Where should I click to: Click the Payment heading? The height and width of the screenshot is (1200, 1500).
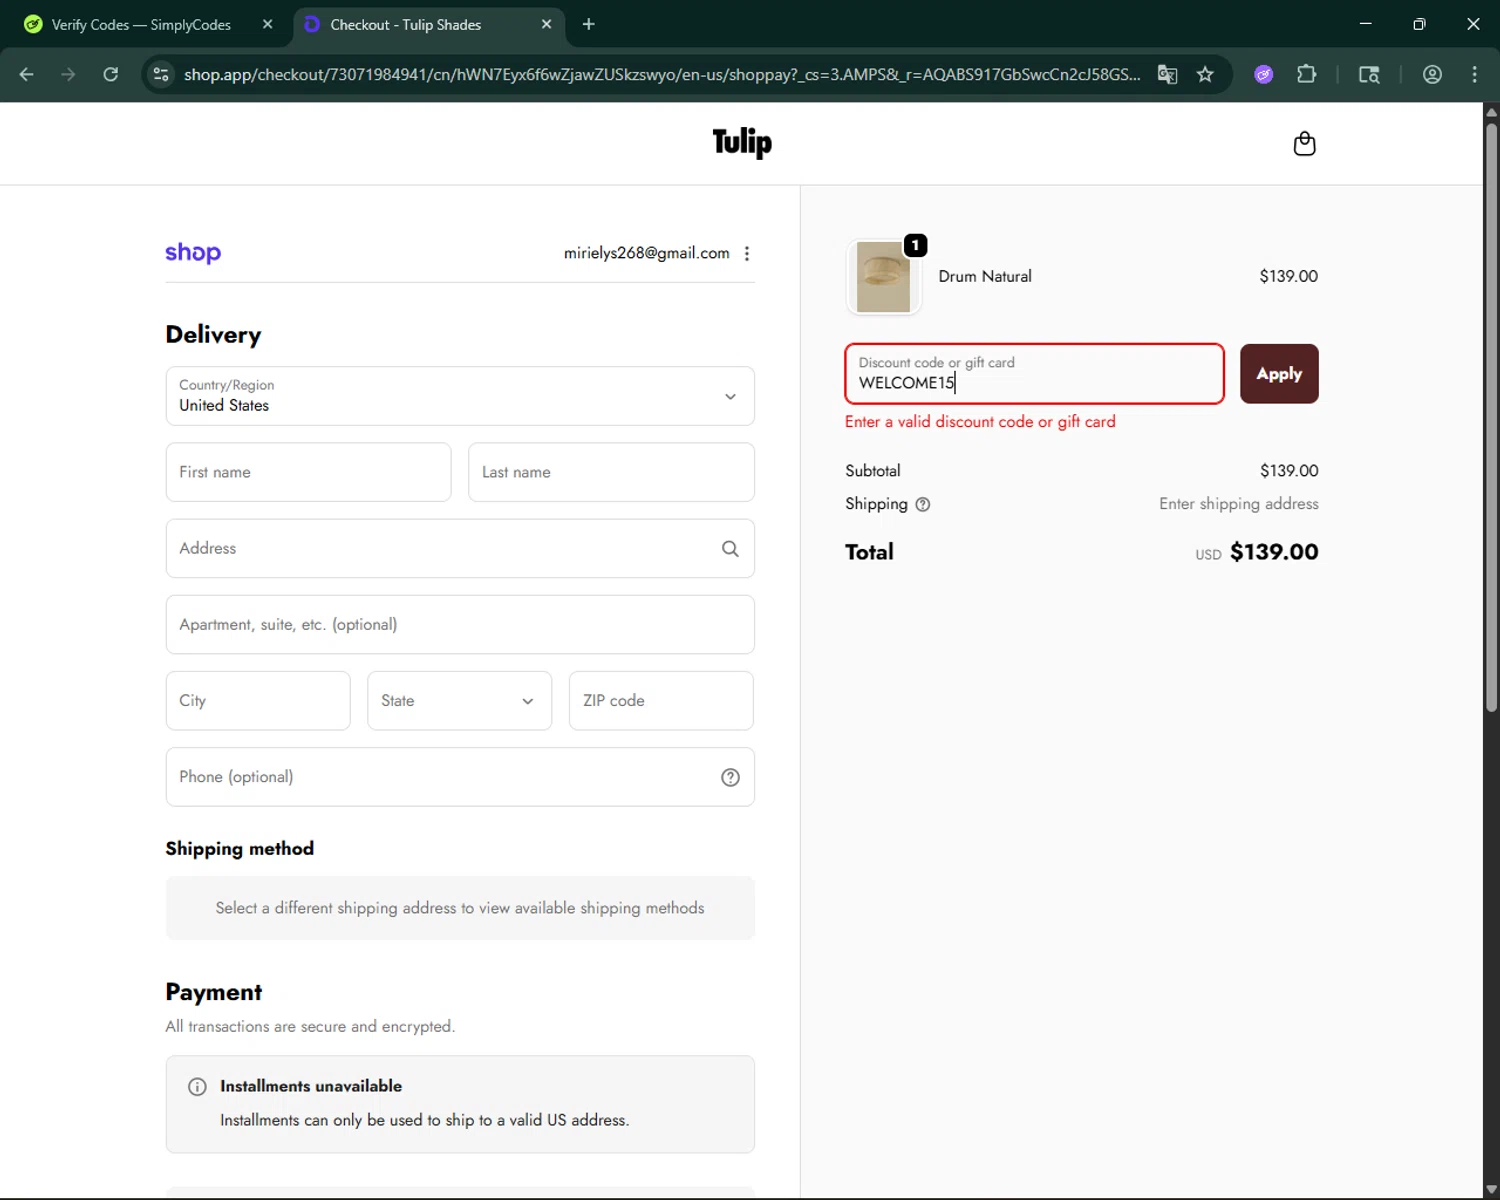(x=214, y=992)
